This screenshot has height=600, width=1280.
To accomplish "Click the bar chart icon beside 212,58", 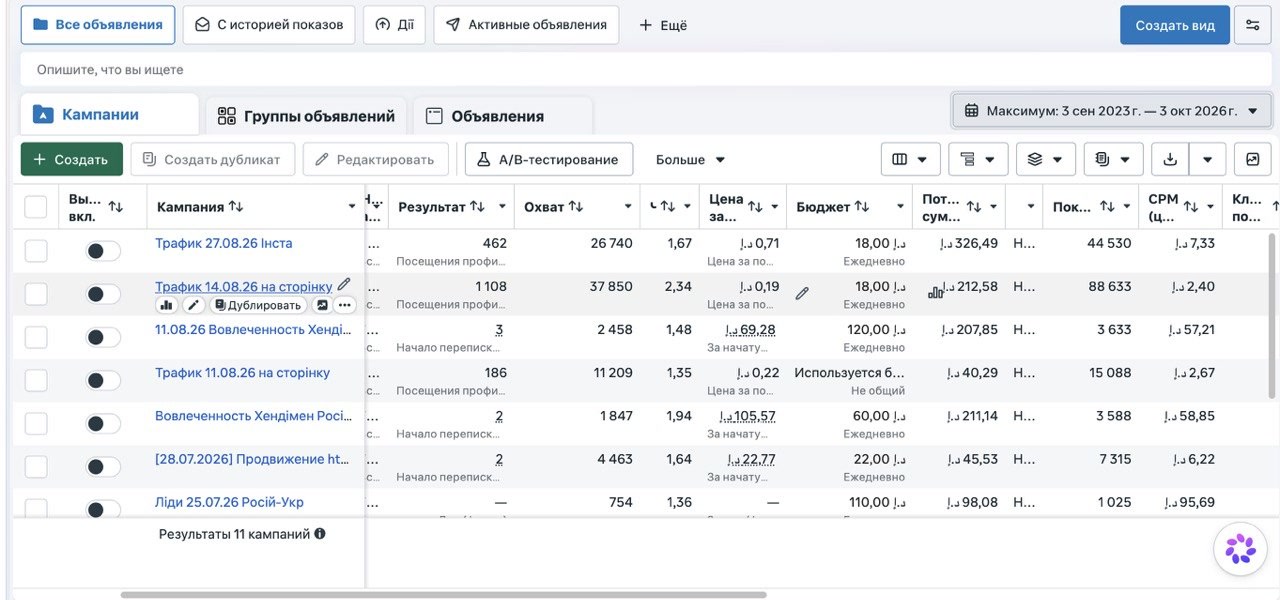I will [x=936, y=293].
